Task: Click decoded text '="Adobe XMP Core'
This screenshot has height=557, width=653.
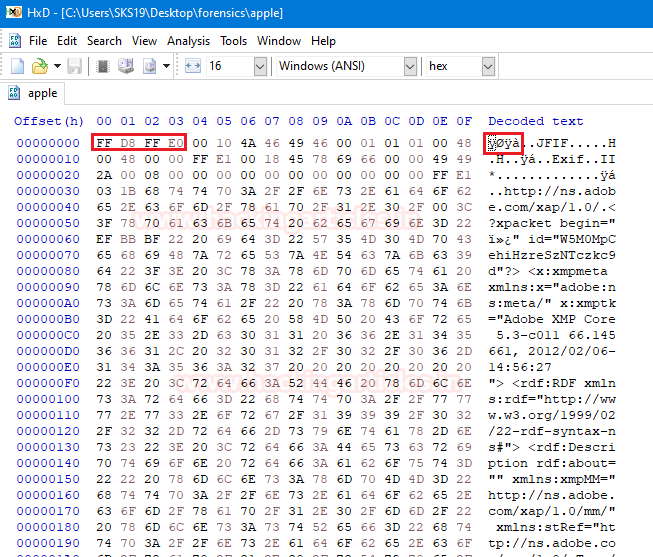Action: pyautogui.click(x=552, y=319)
